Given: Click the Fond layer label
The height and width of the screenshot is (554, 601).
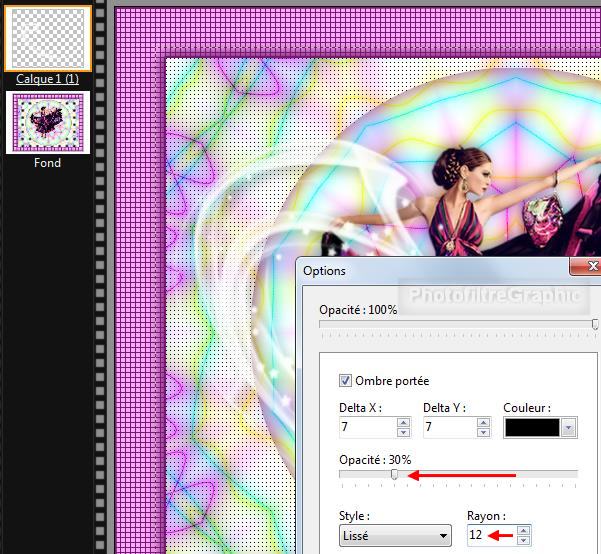Looking at the screenshot, I should (48, 163).
